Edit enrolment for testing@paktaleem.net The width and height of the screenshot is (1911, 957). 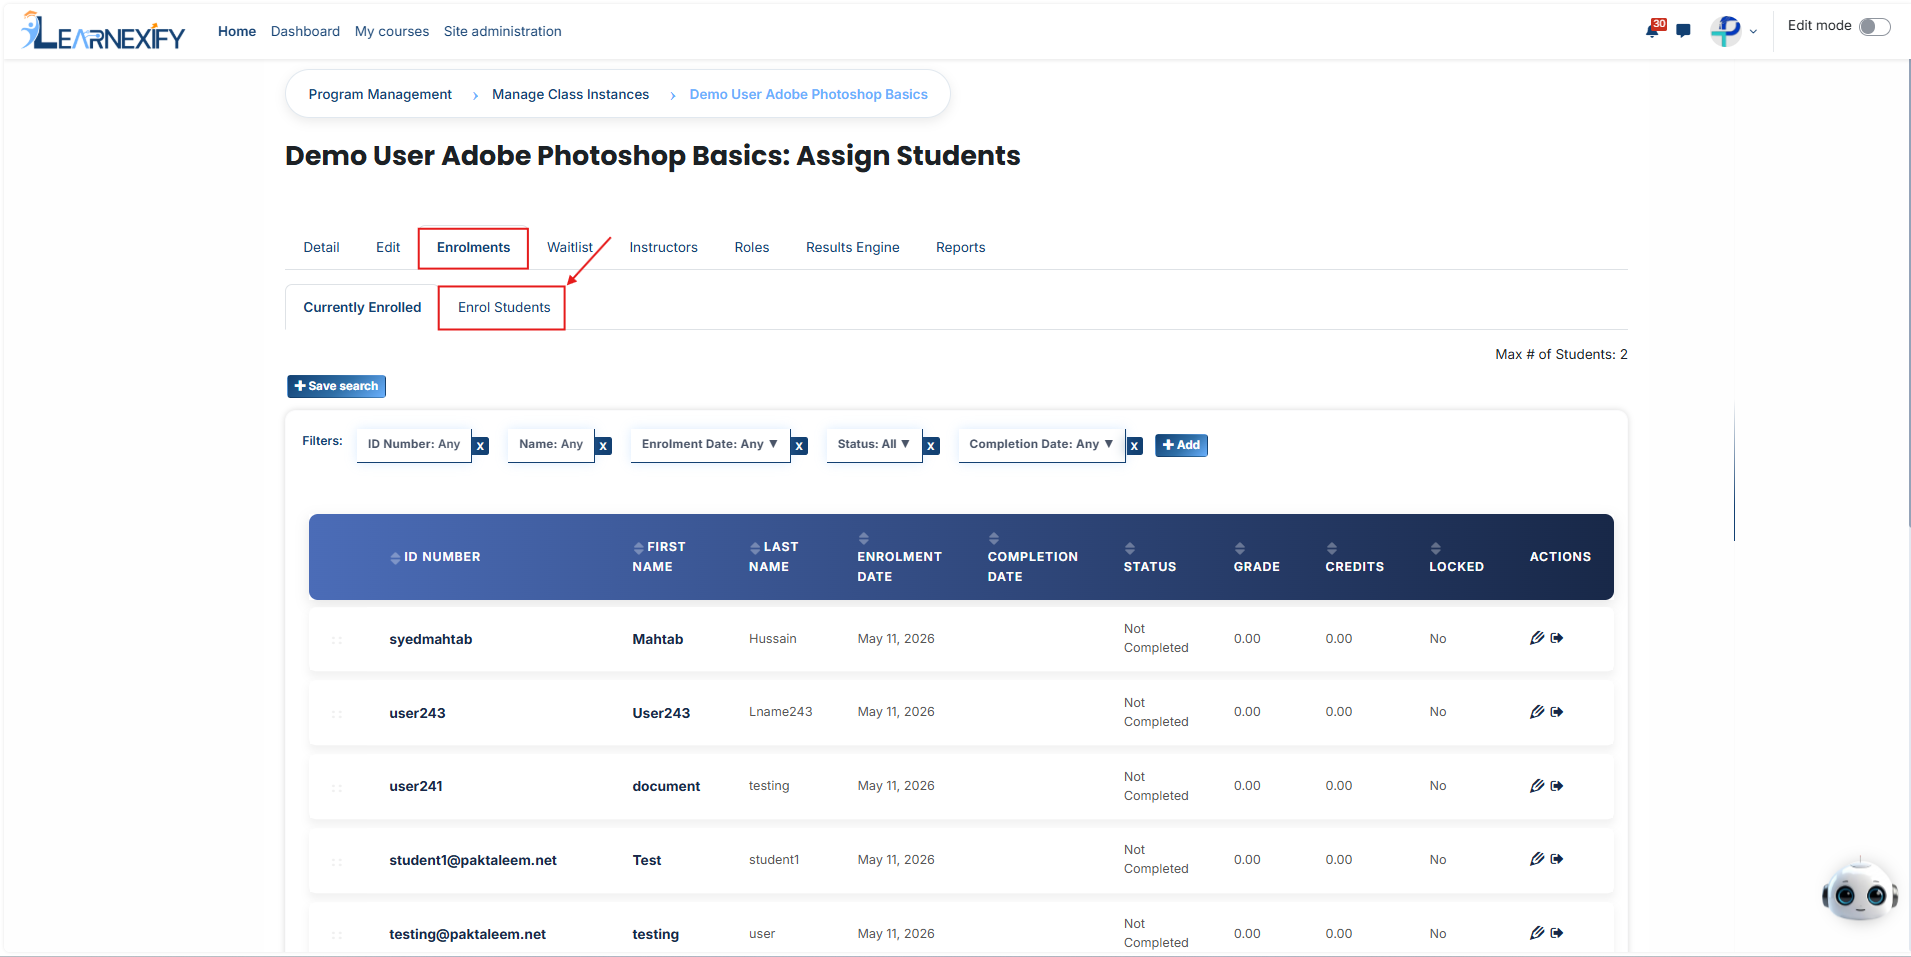pos(1537,933)
